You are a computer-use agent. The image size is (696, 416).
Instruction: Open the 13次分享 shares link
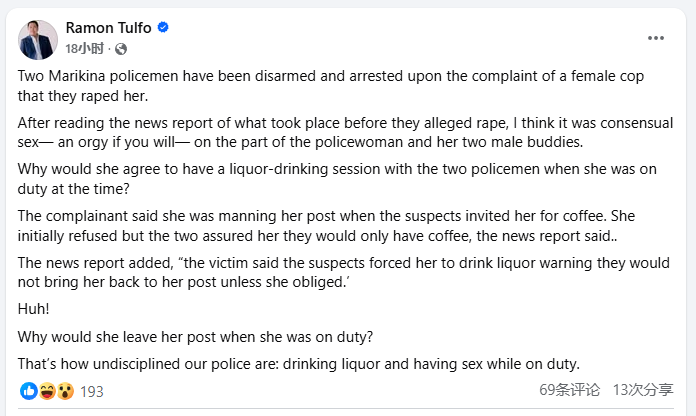pyautogui.click(x=643, y=390)
